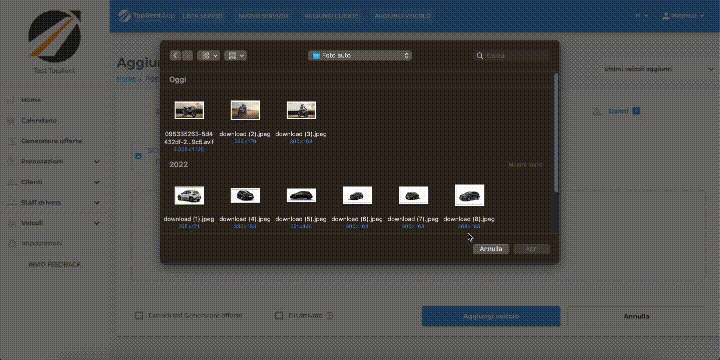Image resolution: width=720 pixels, height=360 pixels.
Task: Click the Danni icon tab
Action: 597,111
